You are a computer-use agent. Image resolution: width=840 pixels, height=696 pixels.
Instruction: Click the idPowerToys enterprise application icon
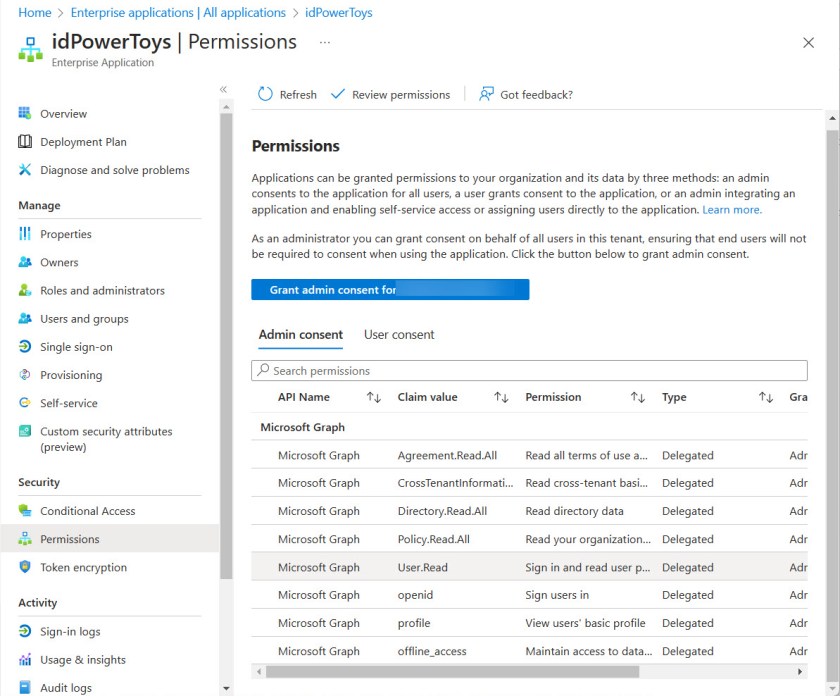[31, 50]
